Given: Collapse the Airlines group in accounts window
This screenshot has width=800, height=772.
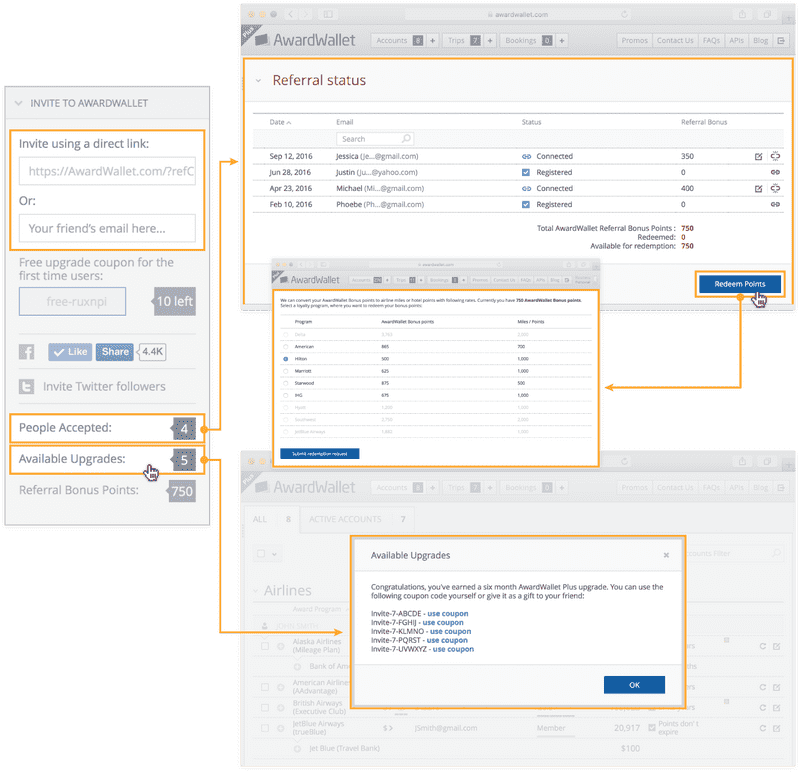Looking at the screenshot, I should click(x=255, y=591).
